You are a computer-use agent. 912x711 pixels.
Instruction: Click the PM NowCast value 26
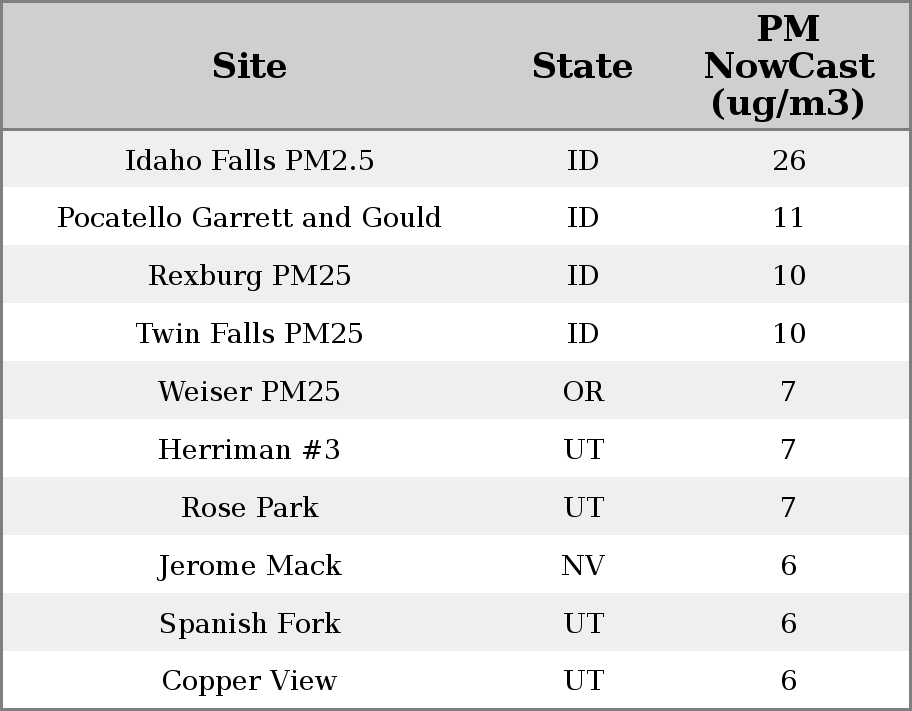pos(788,160)
